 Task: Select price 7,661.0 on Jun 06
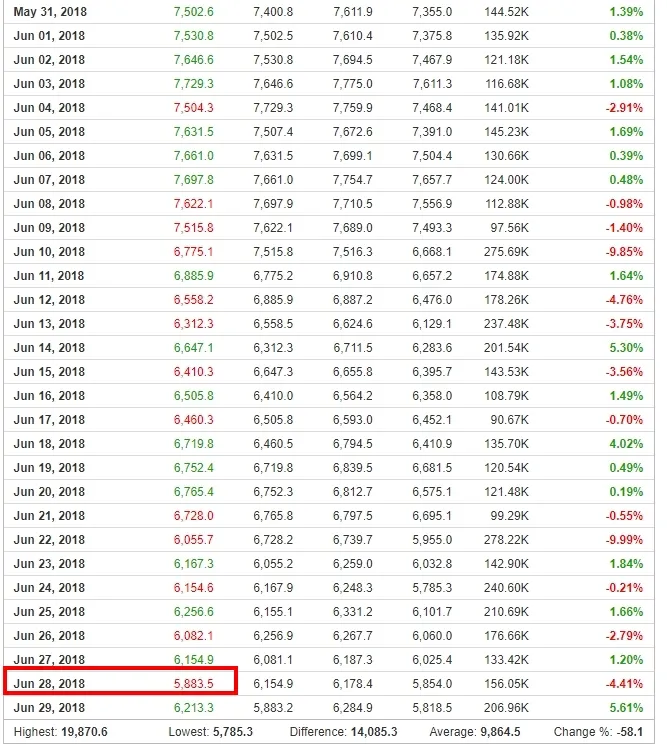(194, 156)
